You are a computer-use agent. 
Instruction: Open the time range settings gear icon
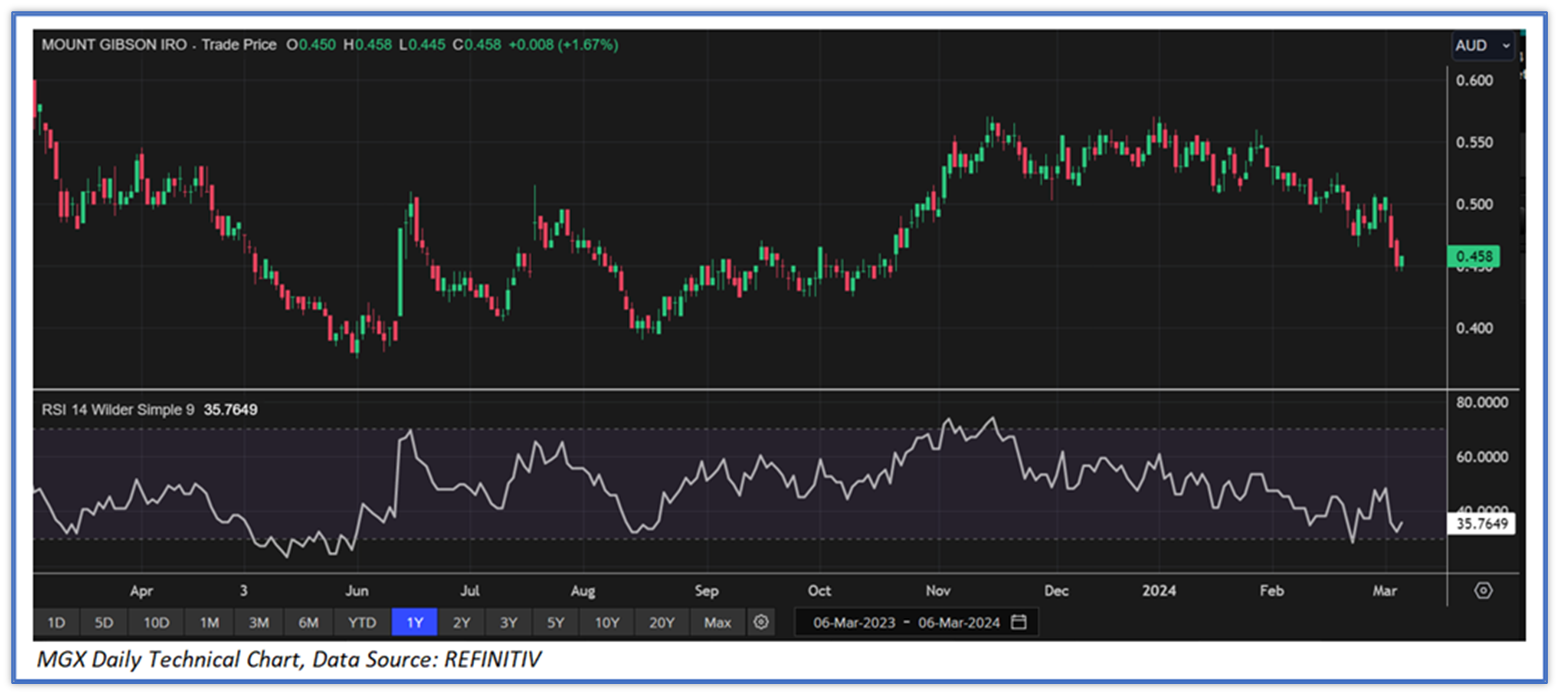(x=761, y=623)
